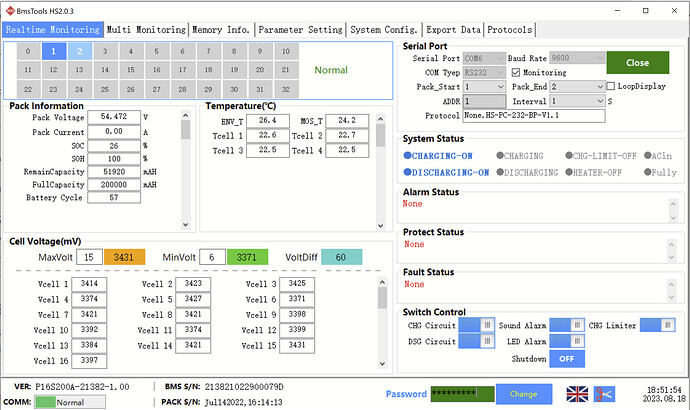Select pack number 16
690x410 pixels.
point(157,70)
